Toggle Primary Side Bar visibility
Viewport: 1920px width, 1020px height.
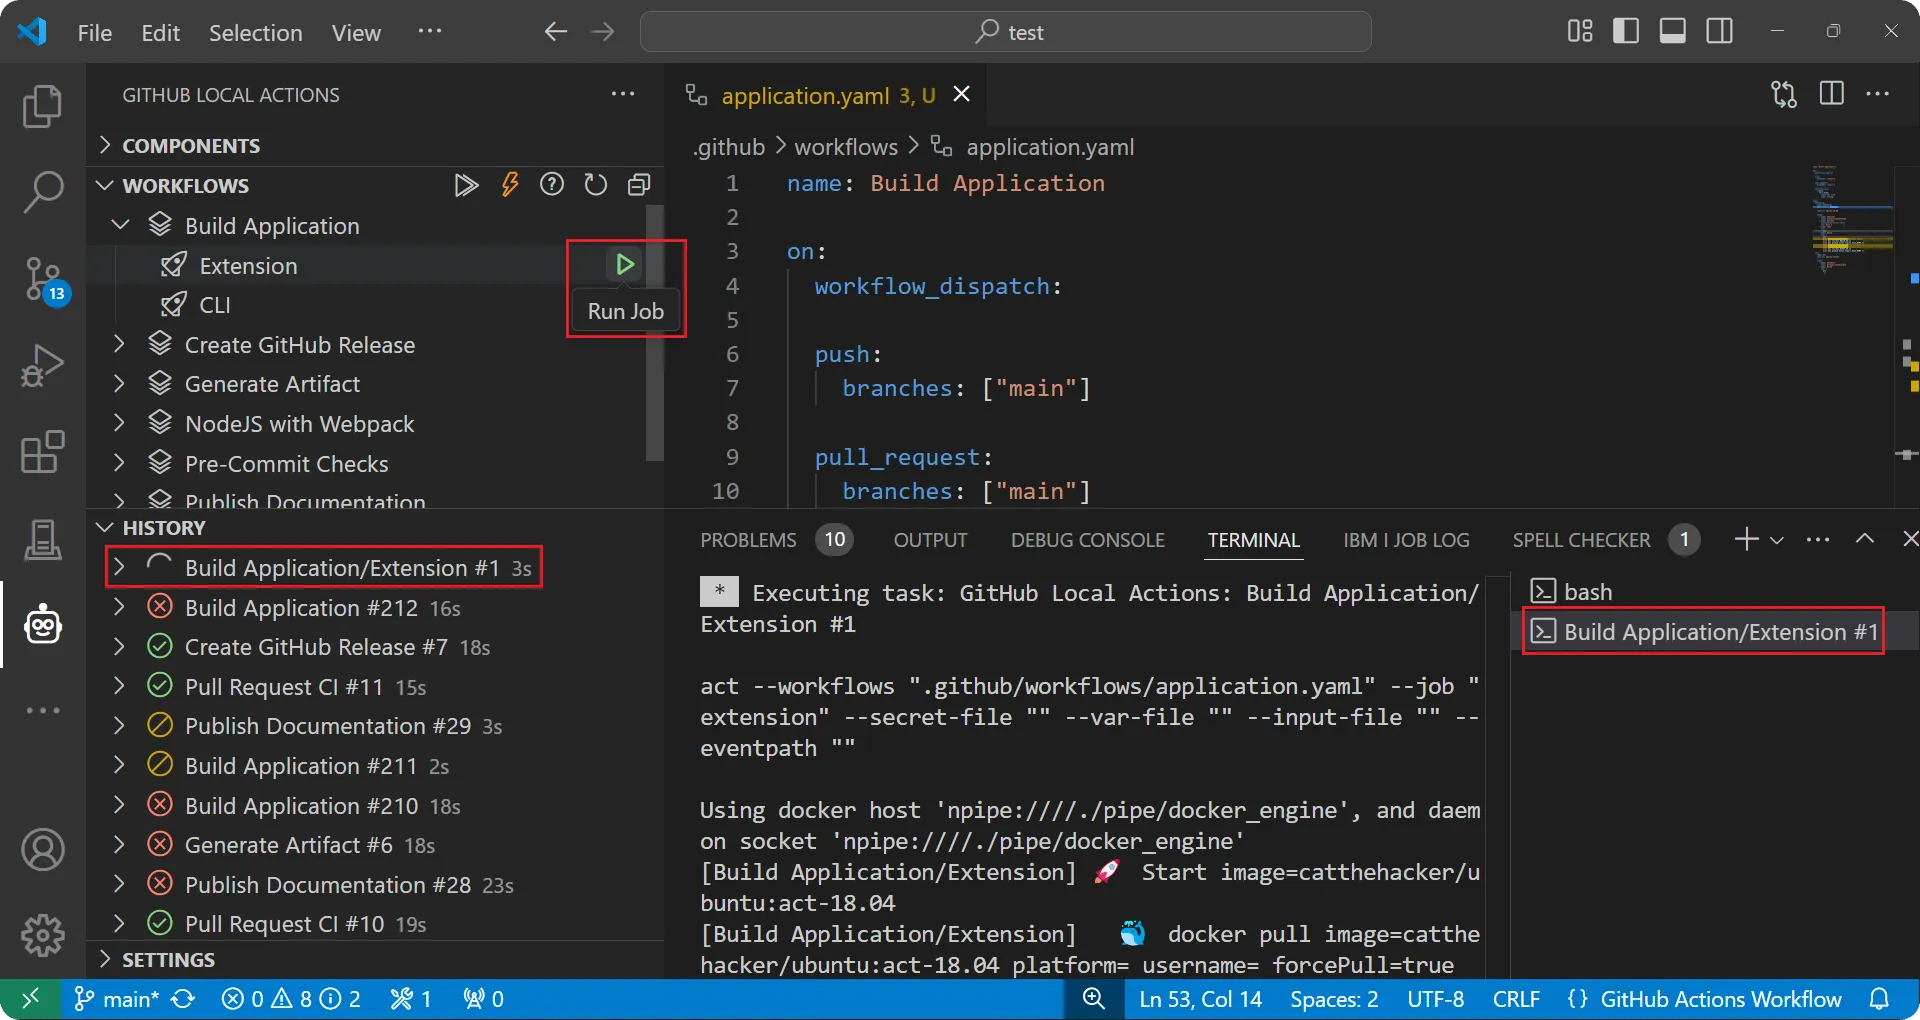(x=1626, y=31)
